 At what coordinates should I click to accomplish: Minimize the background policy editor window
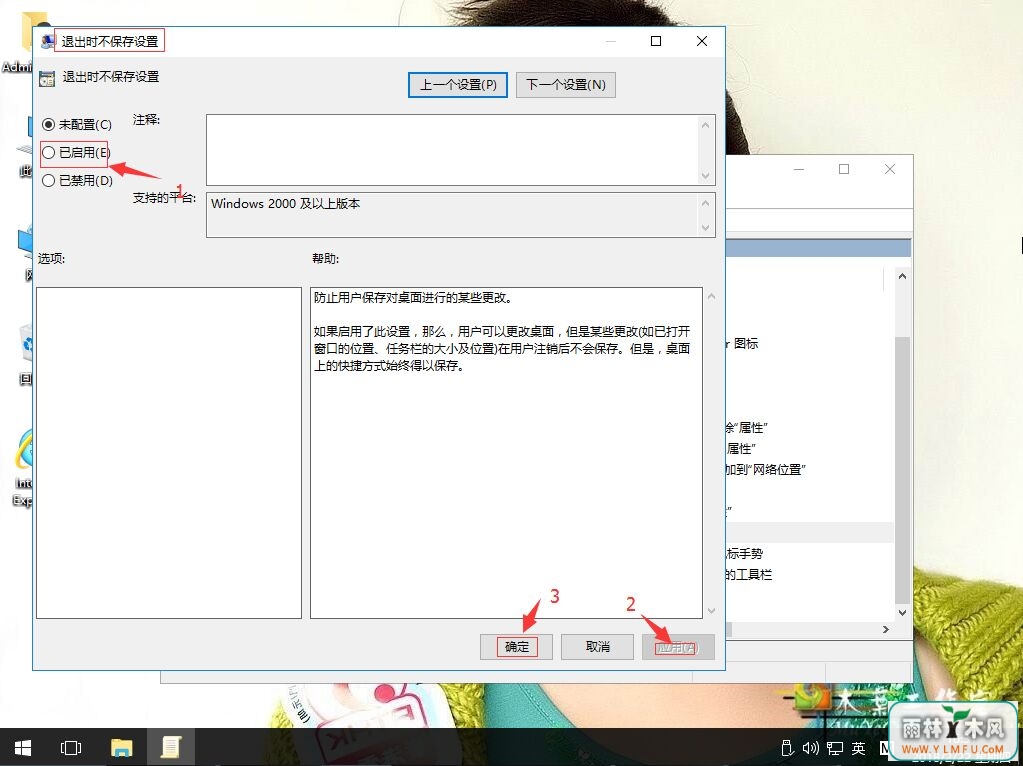point(799,170)
